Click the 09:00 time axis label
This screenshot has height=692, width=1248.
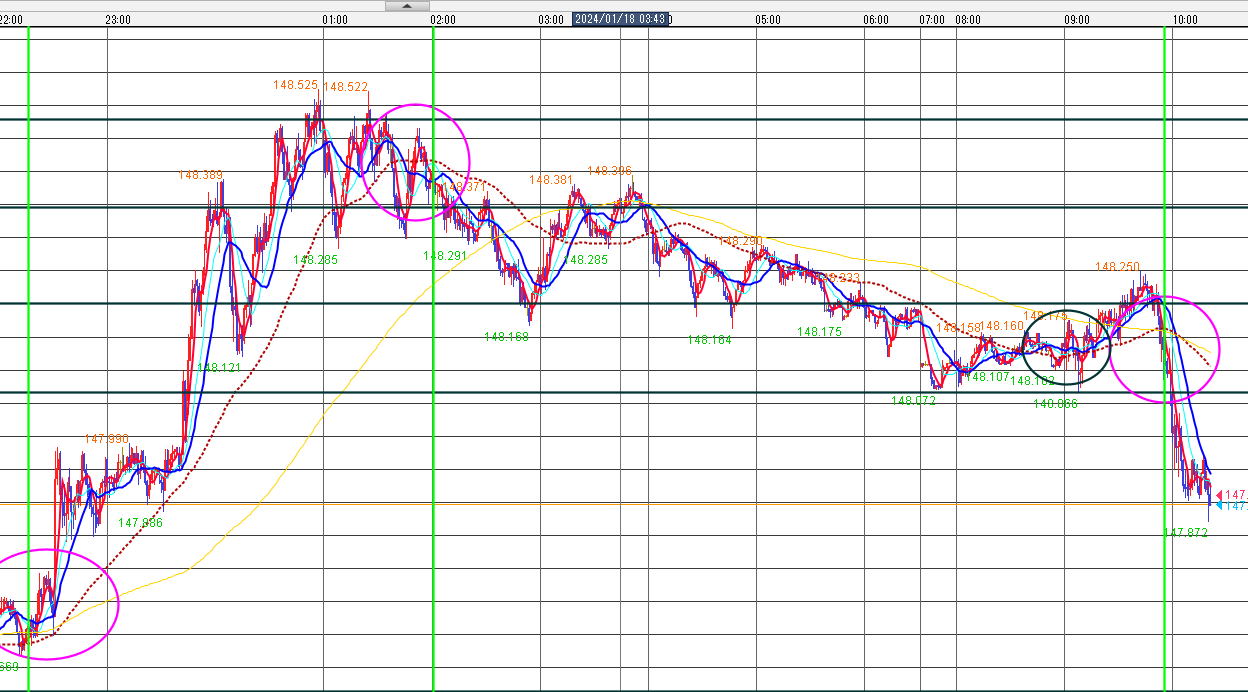1077,19
